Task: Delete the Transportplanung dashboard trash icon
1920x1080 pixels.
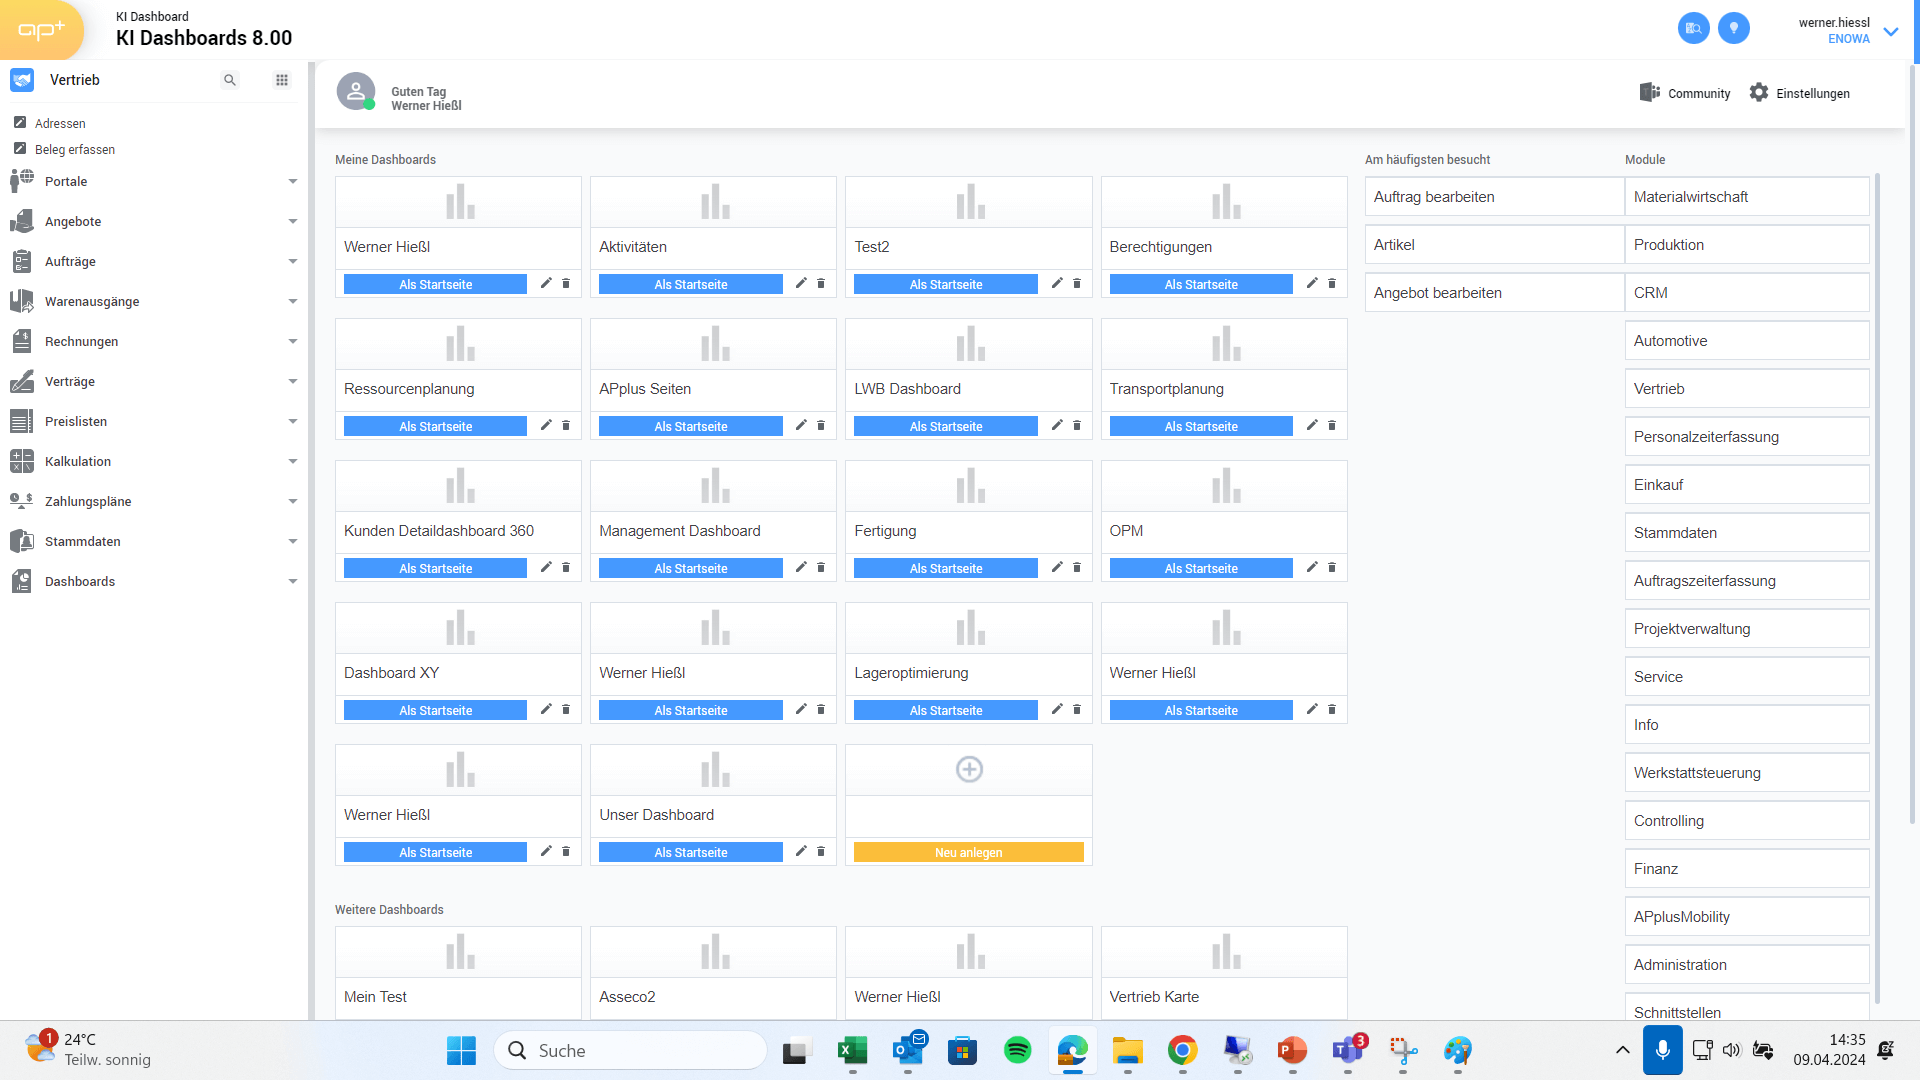Action: click(x=1332, y=425)
